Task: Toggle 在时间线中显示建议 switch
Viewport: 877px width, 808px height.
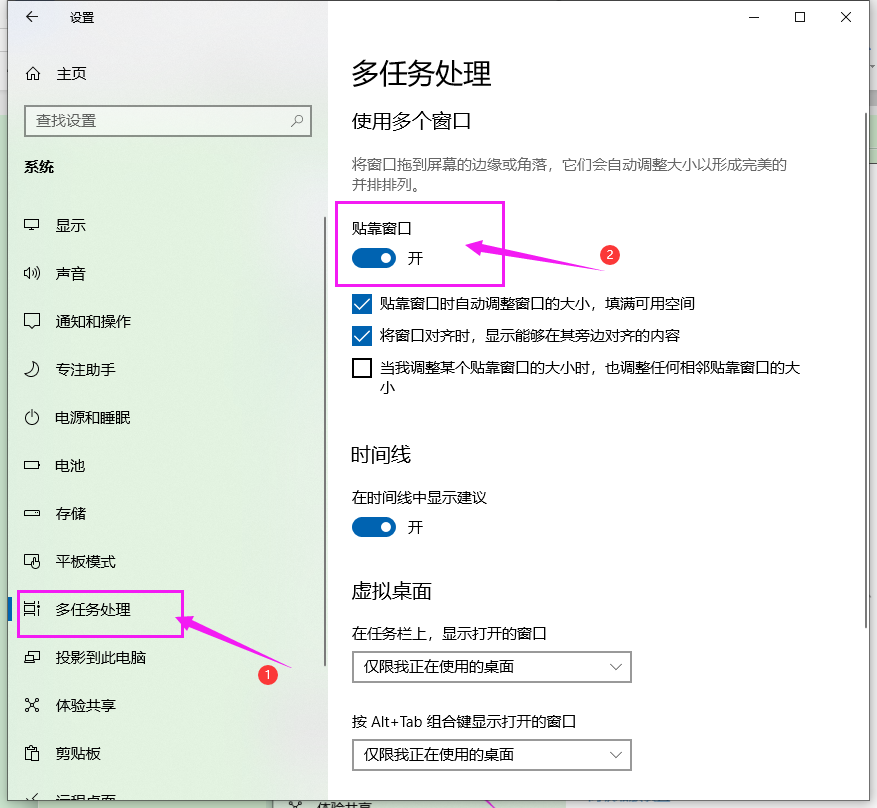Action: tap(374, 527)
